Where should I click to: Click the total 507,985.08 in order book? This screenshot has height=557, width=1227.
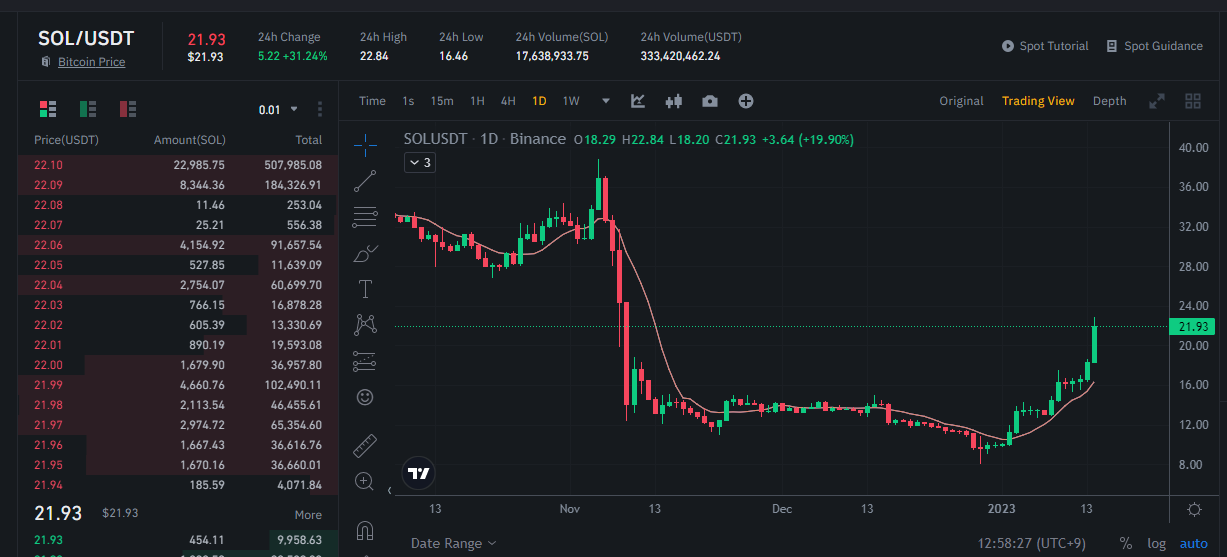point(293,164)
